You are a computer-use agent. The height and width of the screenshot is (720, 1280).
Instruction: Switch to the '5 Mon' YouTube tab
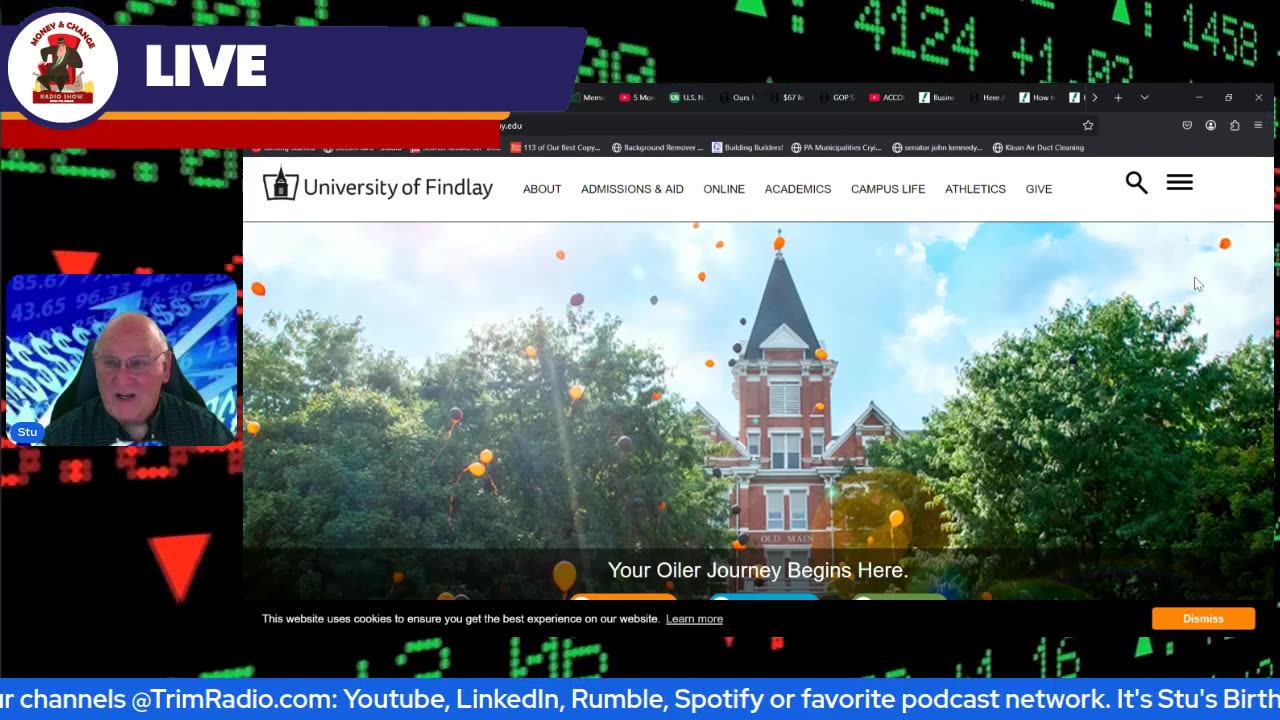coord(637,97)
